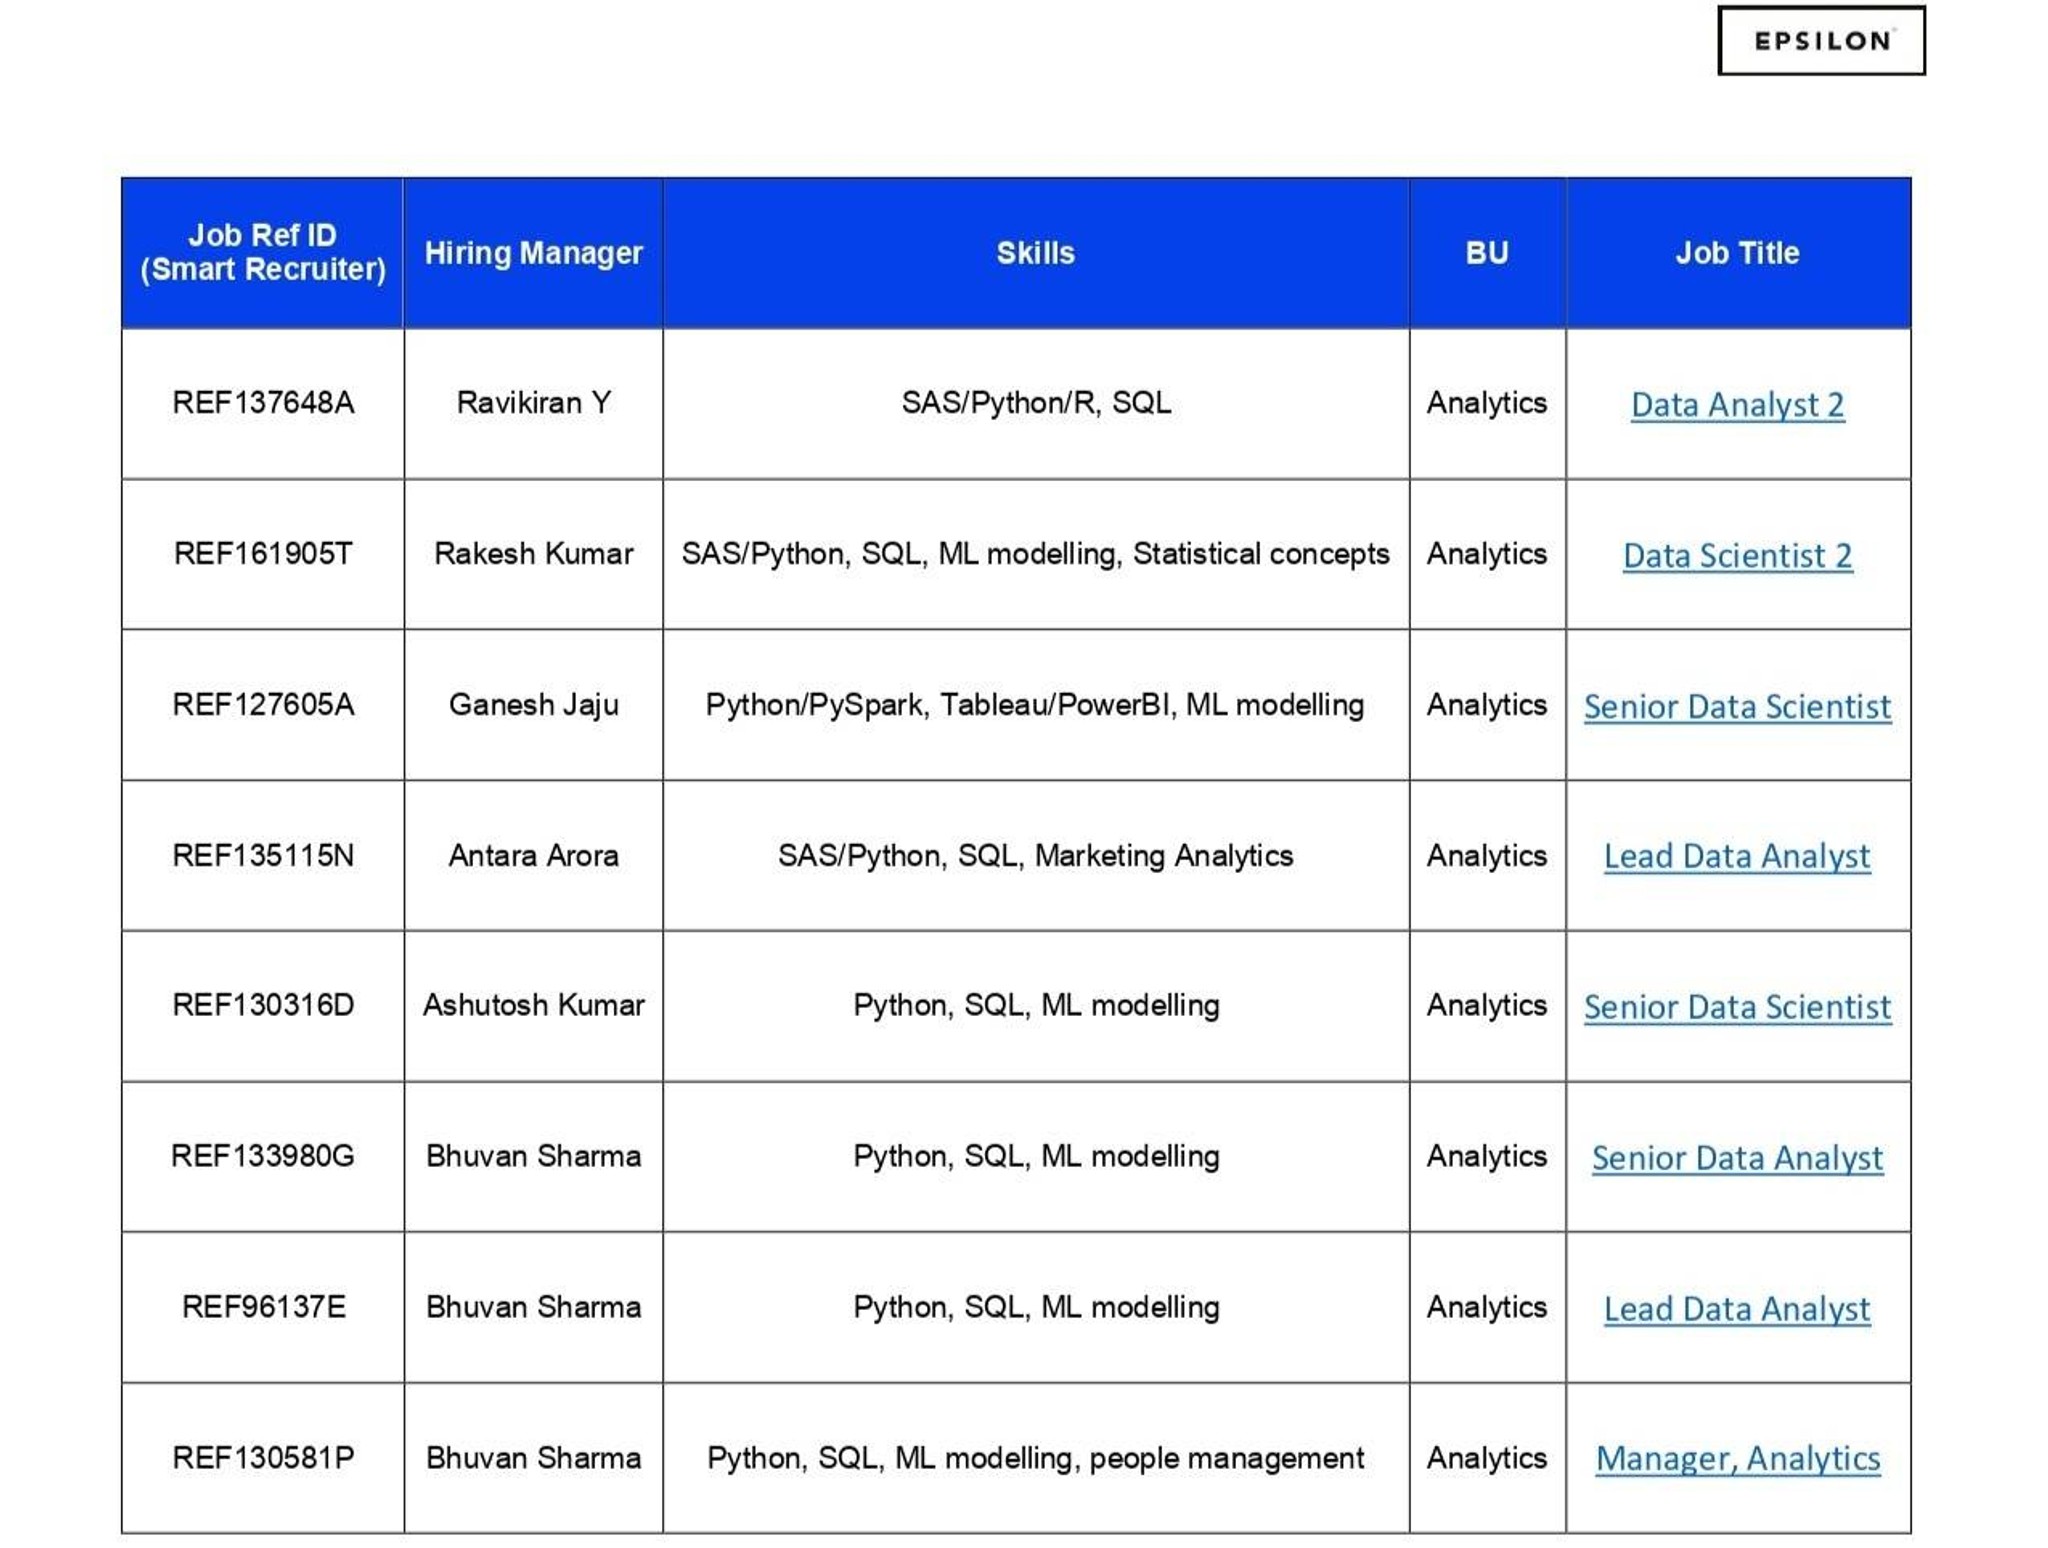Image resolution: width=2048 pixels, height=1548 pixels.
Task: Click job ref REF130316D
Action: click(x=263, y=1004)
